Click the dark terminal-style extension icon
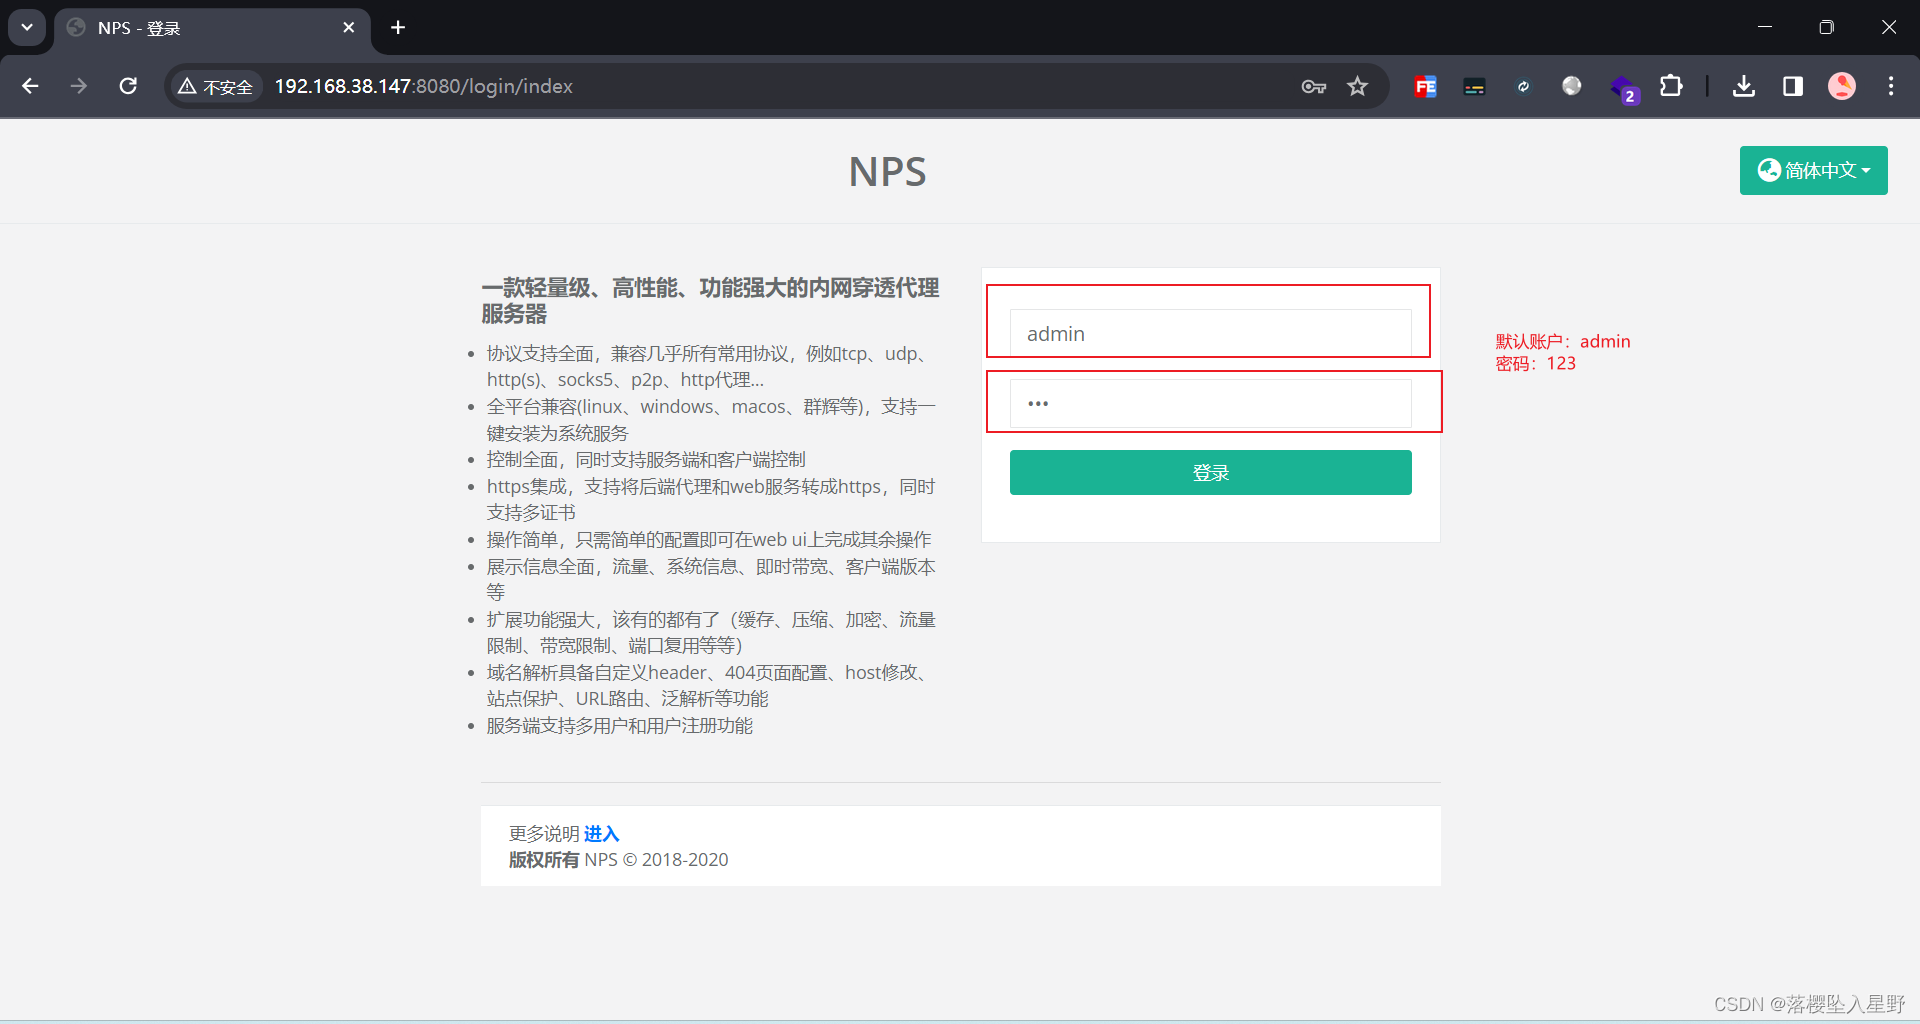The width and height of the screenshot is (1920, 1024). pos(1474,87)
